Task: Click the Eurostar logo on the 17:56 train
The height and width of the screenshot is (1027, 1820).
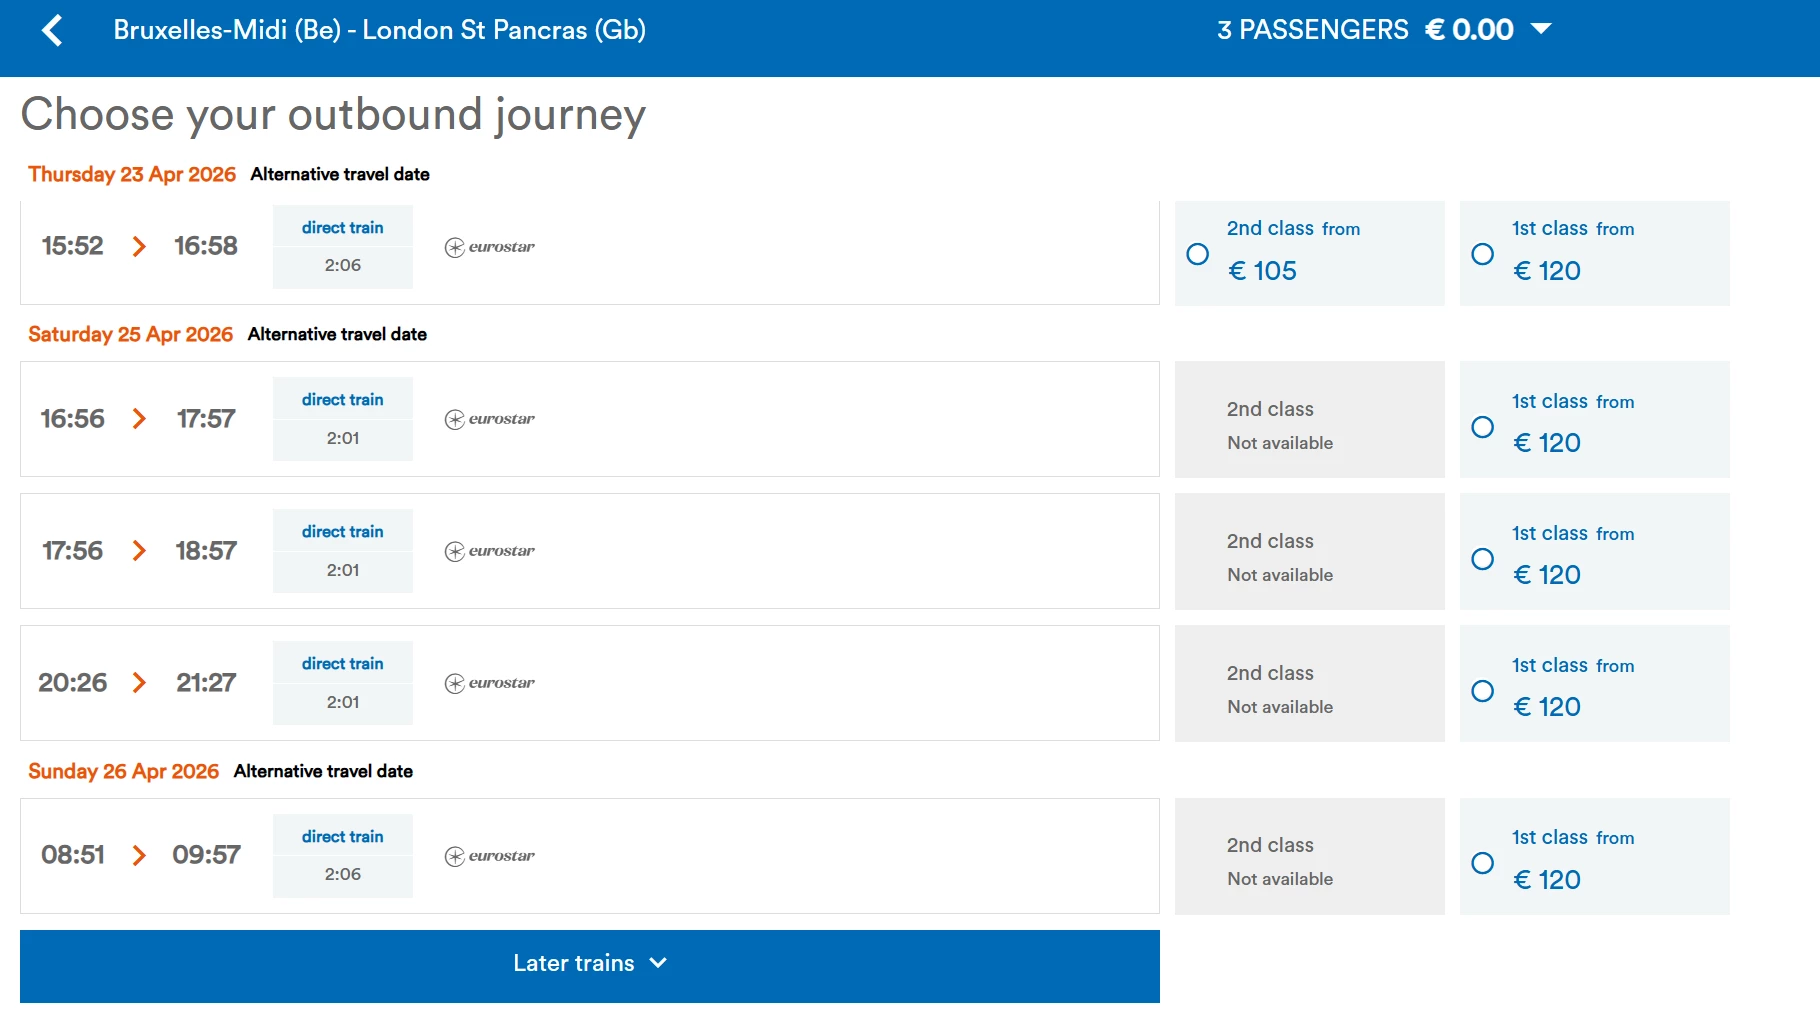Action: (490, 551)
